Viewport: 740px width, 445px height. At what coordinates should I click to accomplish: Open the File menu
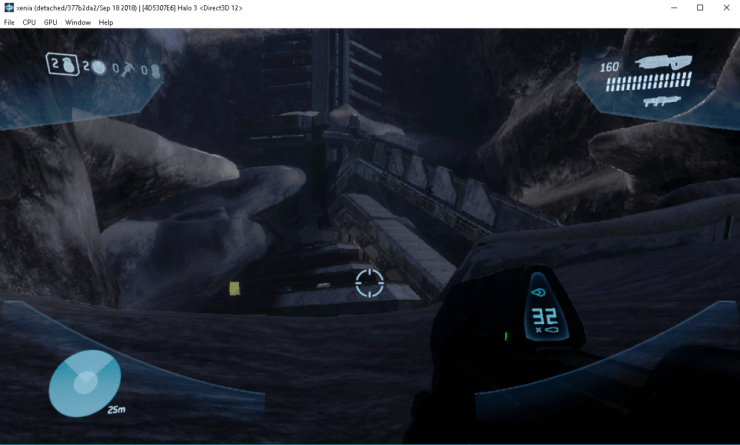point(9,22)
